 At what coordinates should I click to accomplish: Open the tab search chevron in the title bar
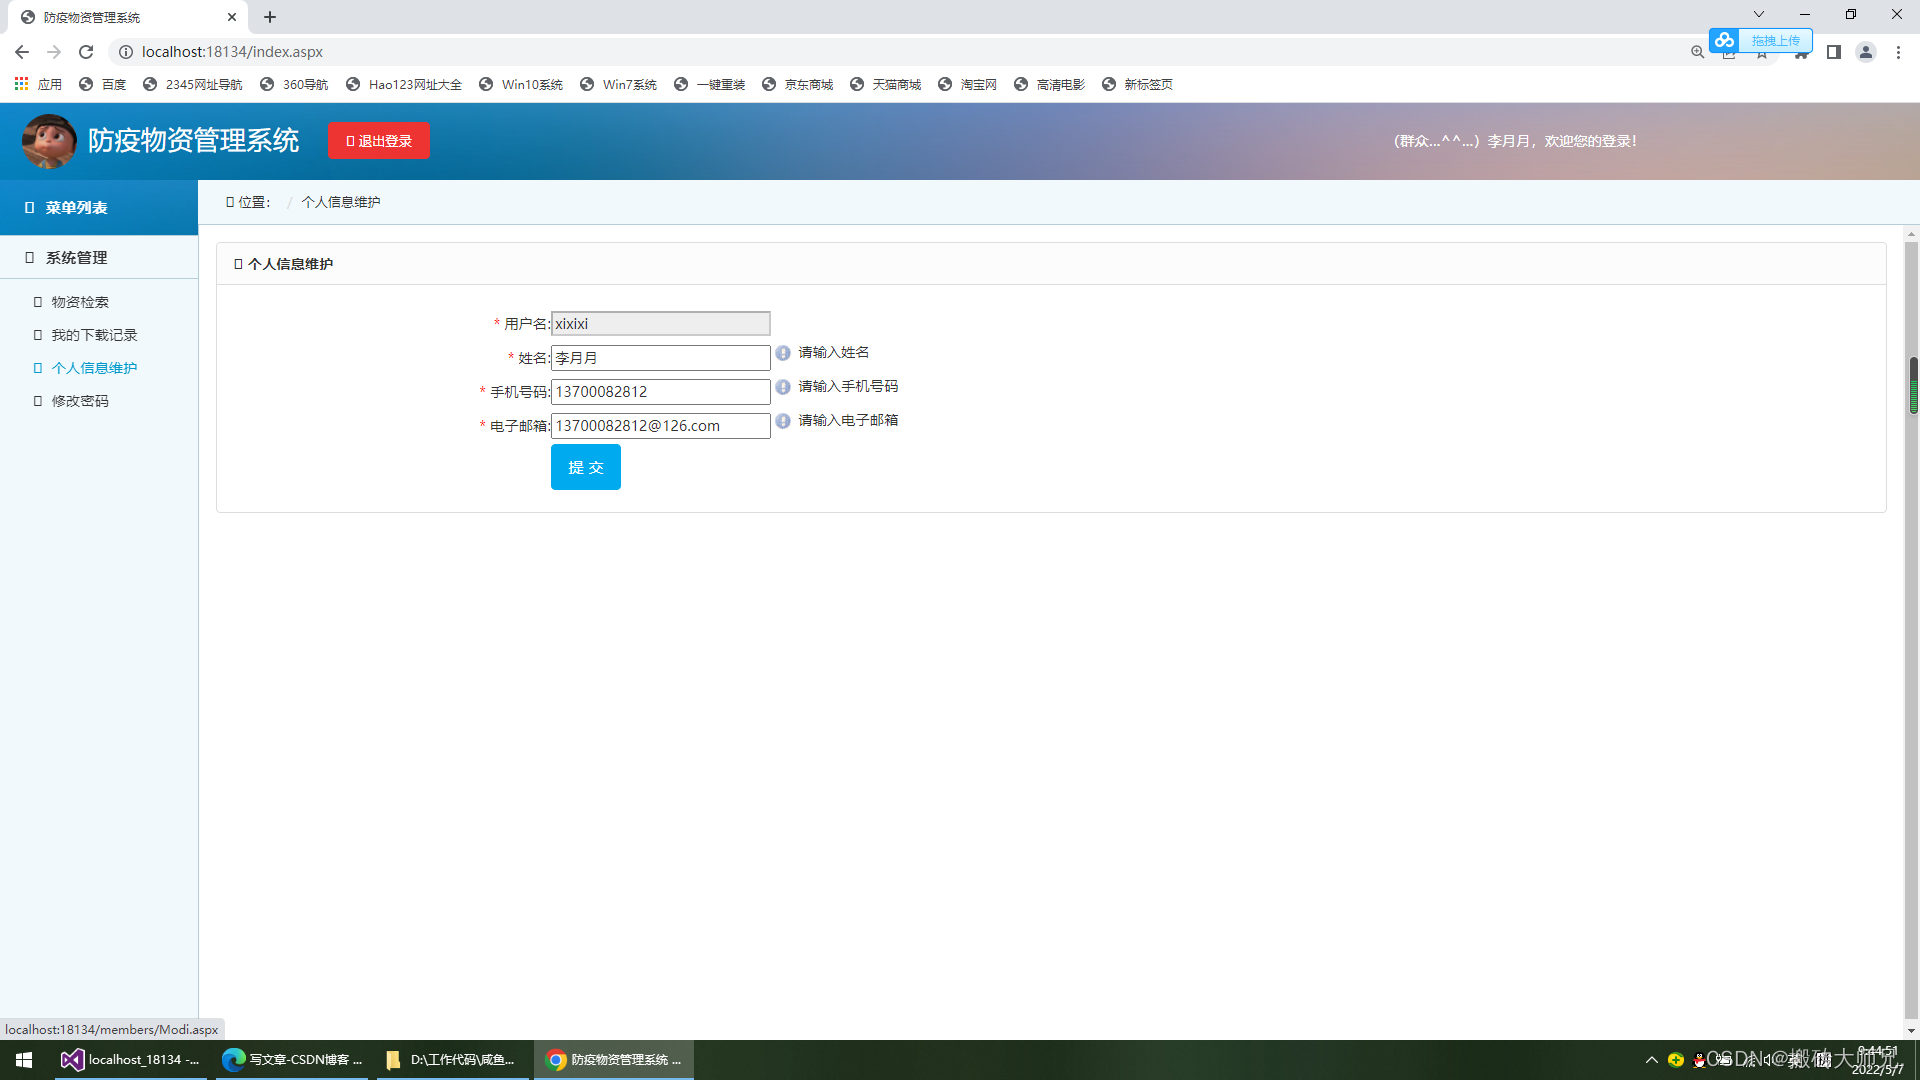tap(1758, 15)
